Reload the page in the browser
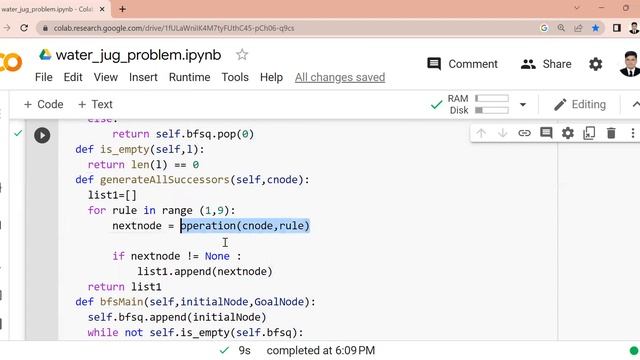640x360 pixels. 24,28
